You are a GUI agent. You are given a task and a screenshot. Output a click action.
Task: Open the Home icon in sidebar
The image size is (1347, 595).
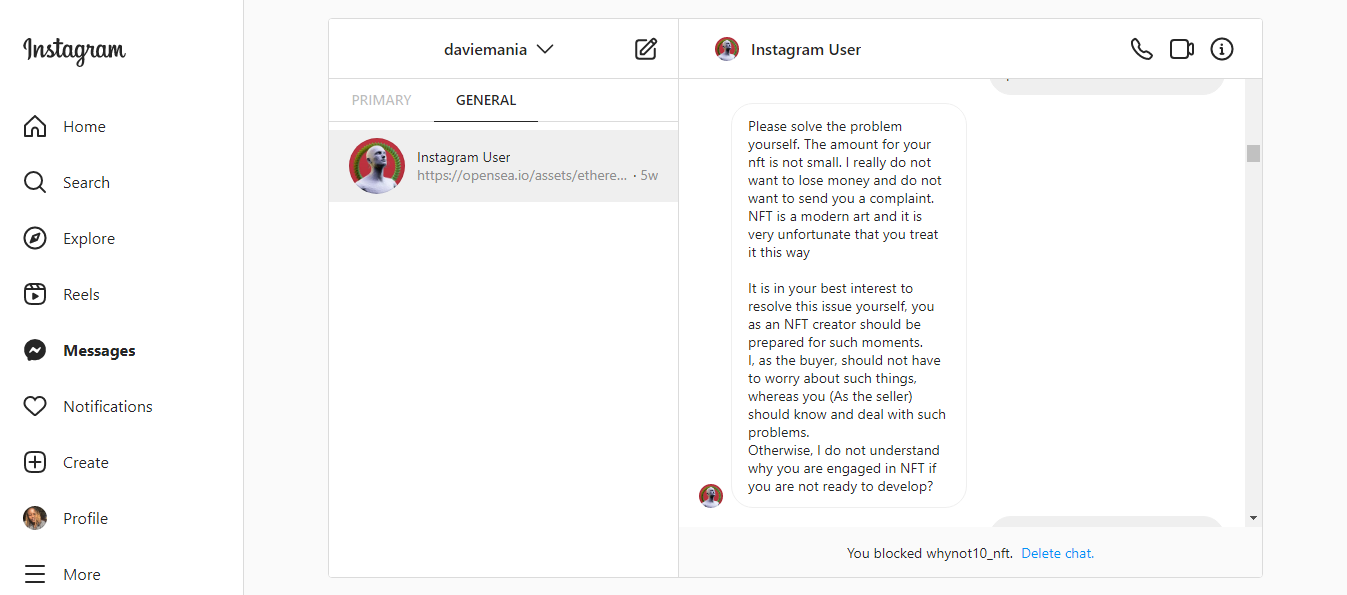tap(35, 127)
